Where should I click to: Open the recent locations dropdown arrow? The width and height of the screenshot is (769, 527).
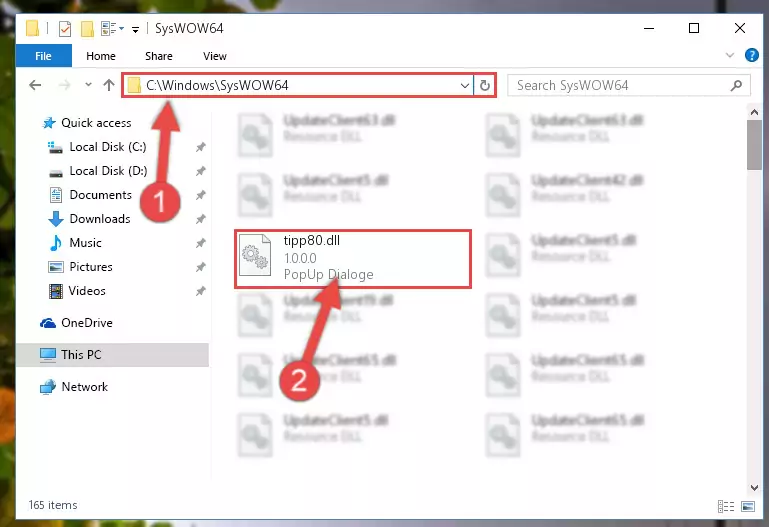point(88,85)
